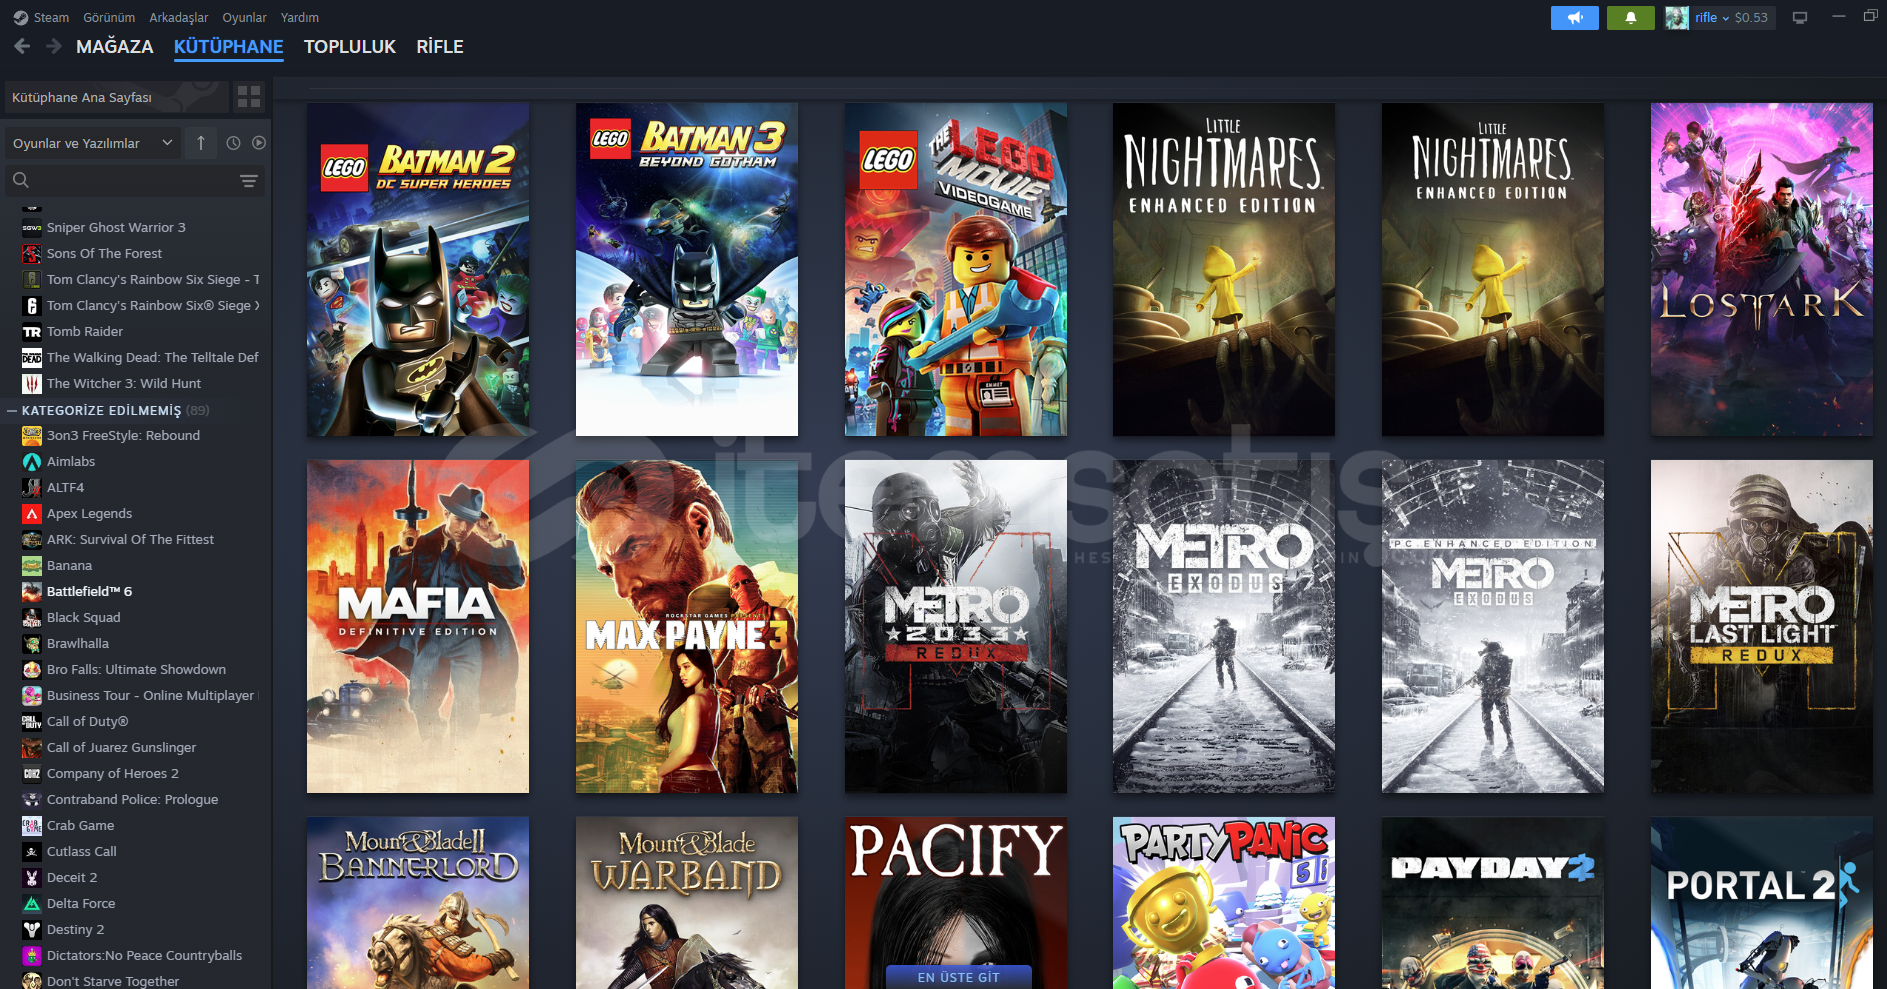
Task: Open the $0.53 wallet balance link
Action: pyautogui.click(x=1751, y=17)
